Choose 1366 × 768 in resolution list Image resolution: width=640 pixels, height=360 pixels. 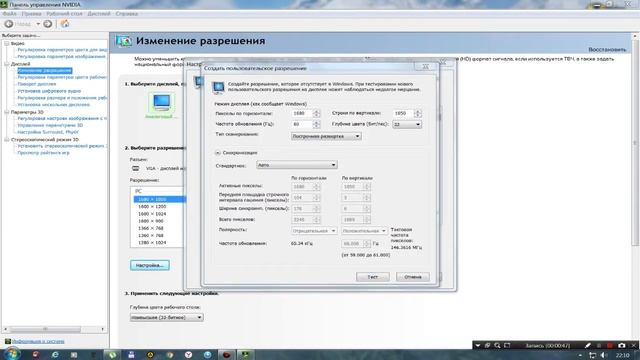point(151,229)
